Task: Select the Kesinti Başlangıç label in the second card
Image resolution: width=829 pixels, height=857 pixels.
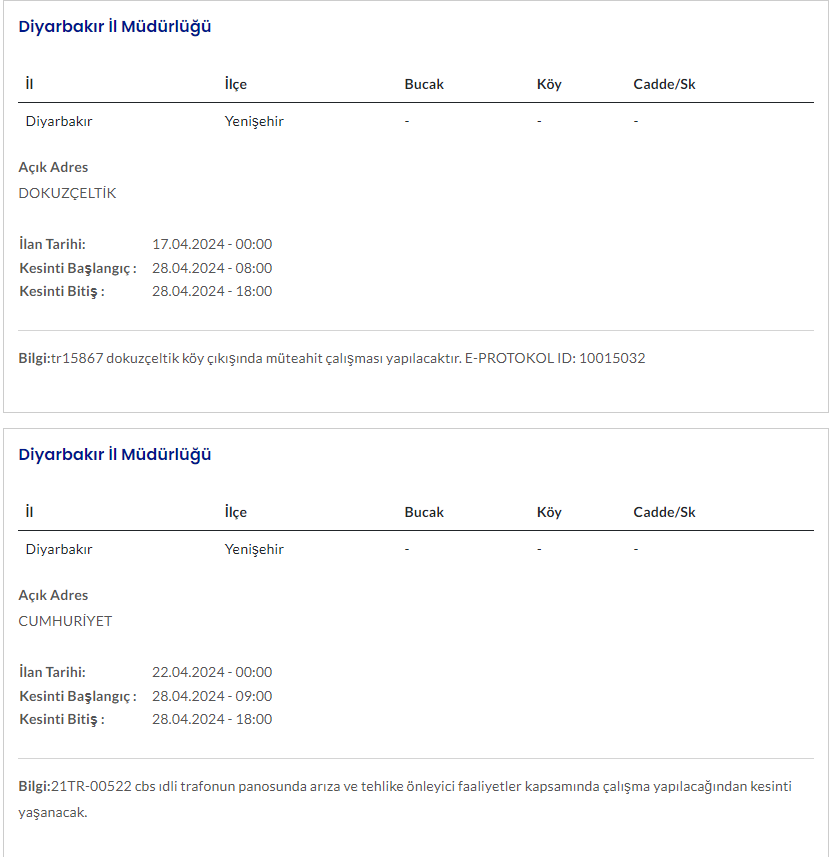Action: pos(78,696)
